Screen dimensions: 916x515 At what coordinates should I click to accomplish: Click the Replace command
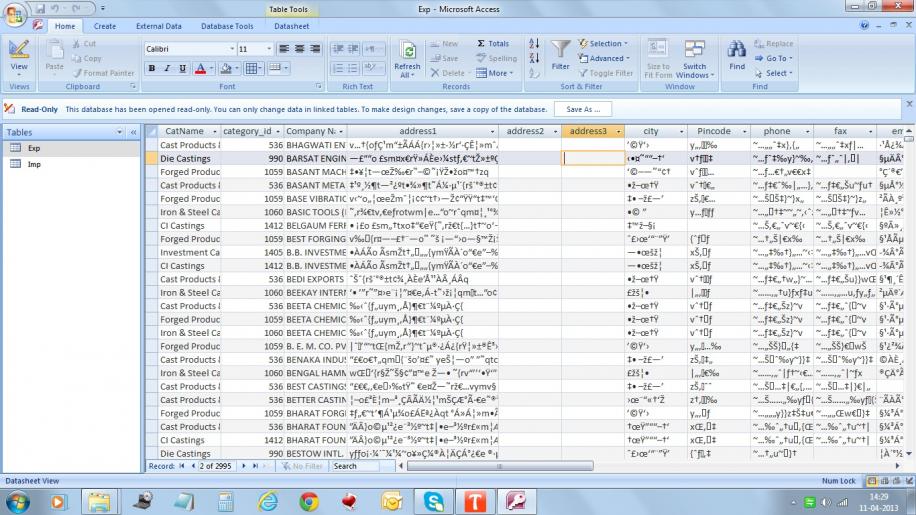[x=773, y=44]
